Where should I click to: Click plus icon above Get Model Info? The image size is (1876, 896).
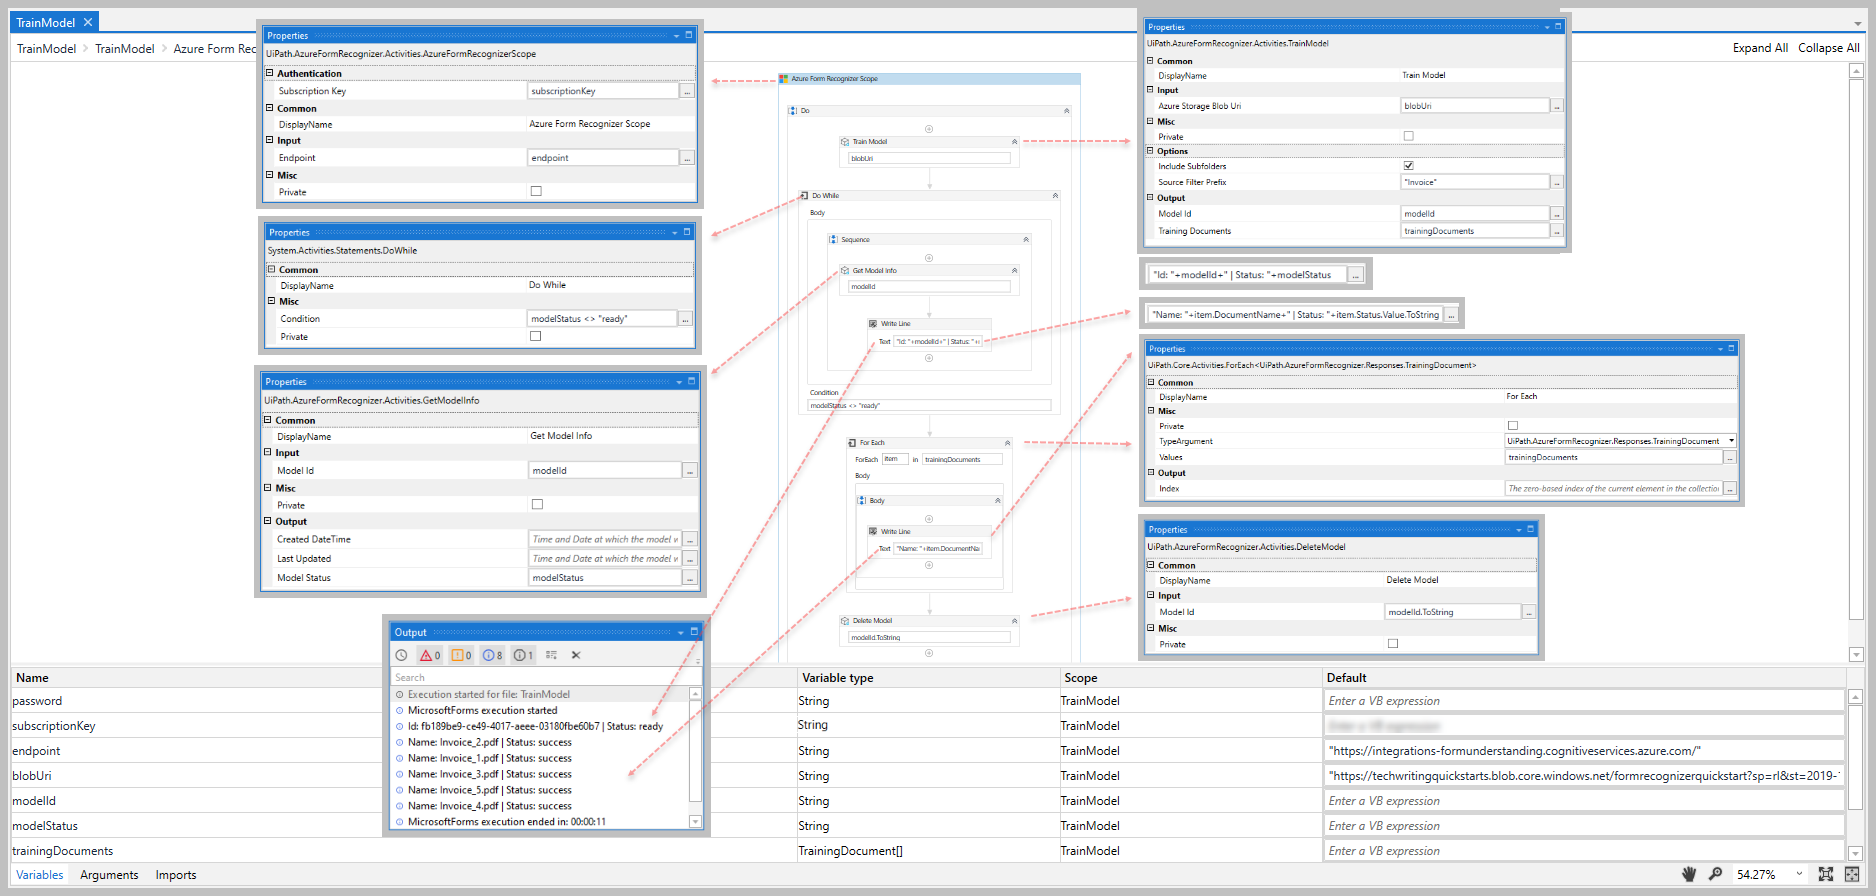929,258
